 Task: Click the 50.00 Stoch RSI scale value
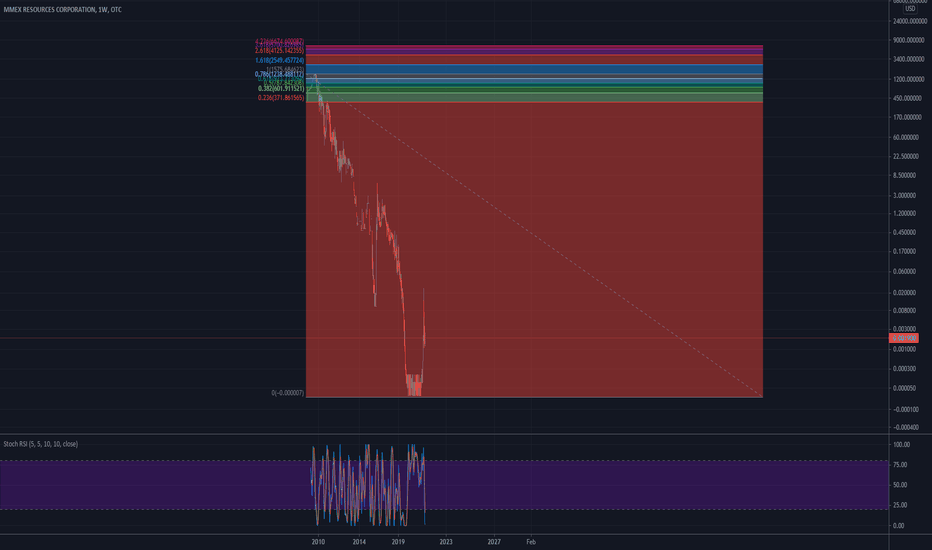tap(900, 485)
